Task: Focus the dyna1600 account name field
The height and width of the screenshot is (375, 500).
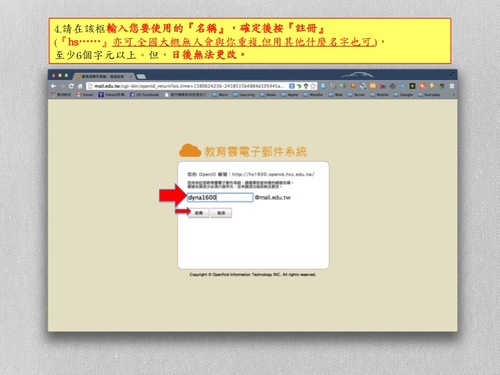Action: click(220, 197)
